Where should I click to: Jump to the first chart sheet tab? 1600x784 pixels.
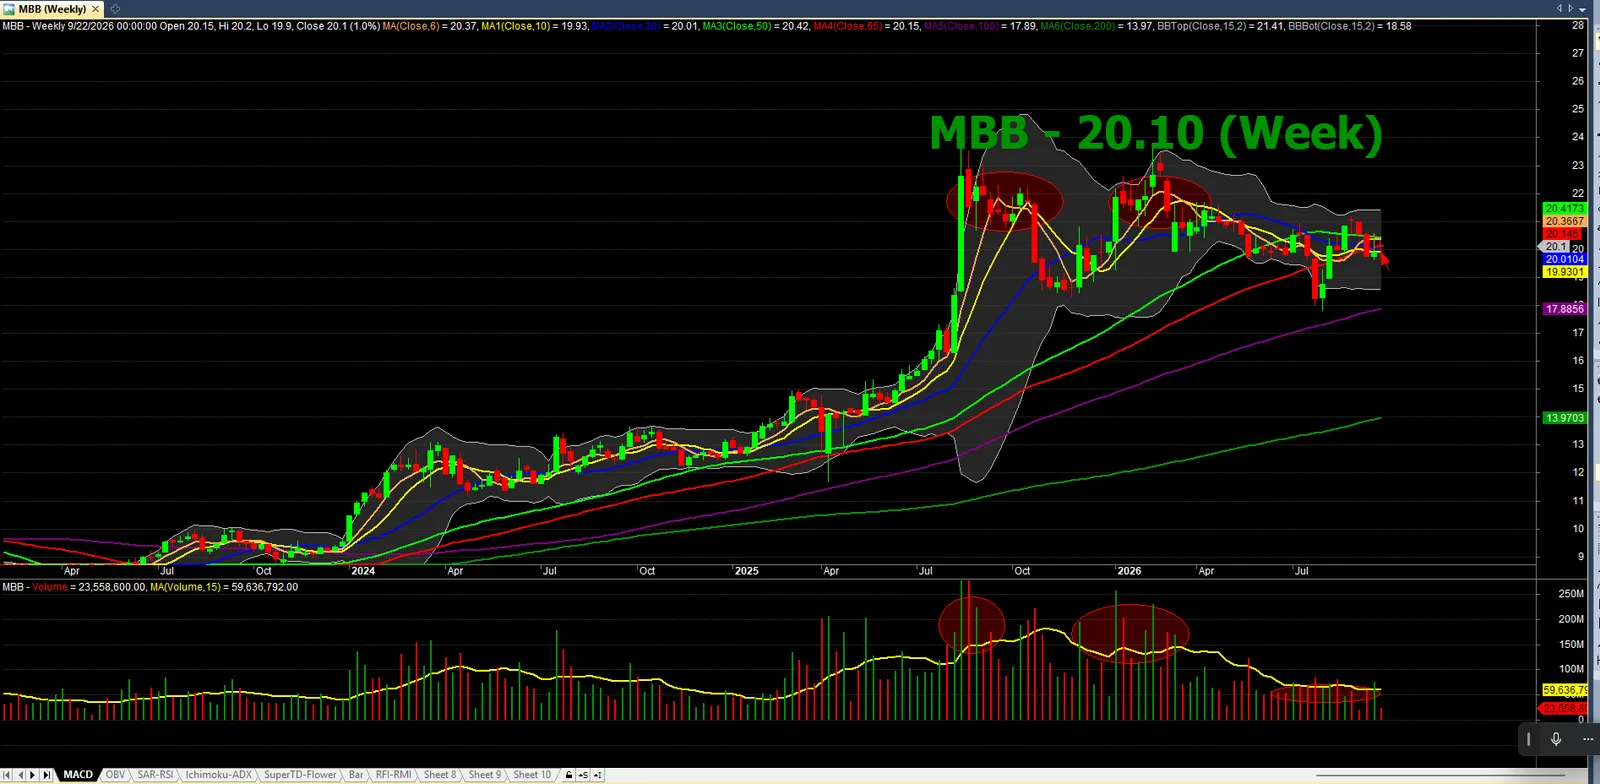[7, 775]
